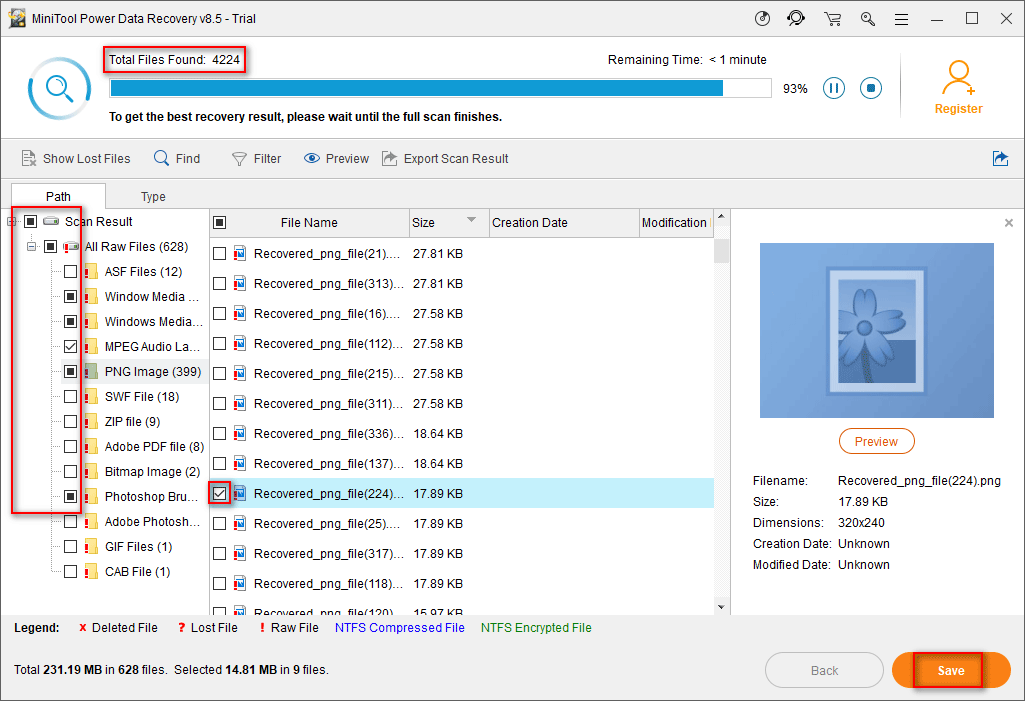Screen dimensions: 1025x701
Task: Toggle the select-all checkbox in file list header
Action: pos(220,222)
